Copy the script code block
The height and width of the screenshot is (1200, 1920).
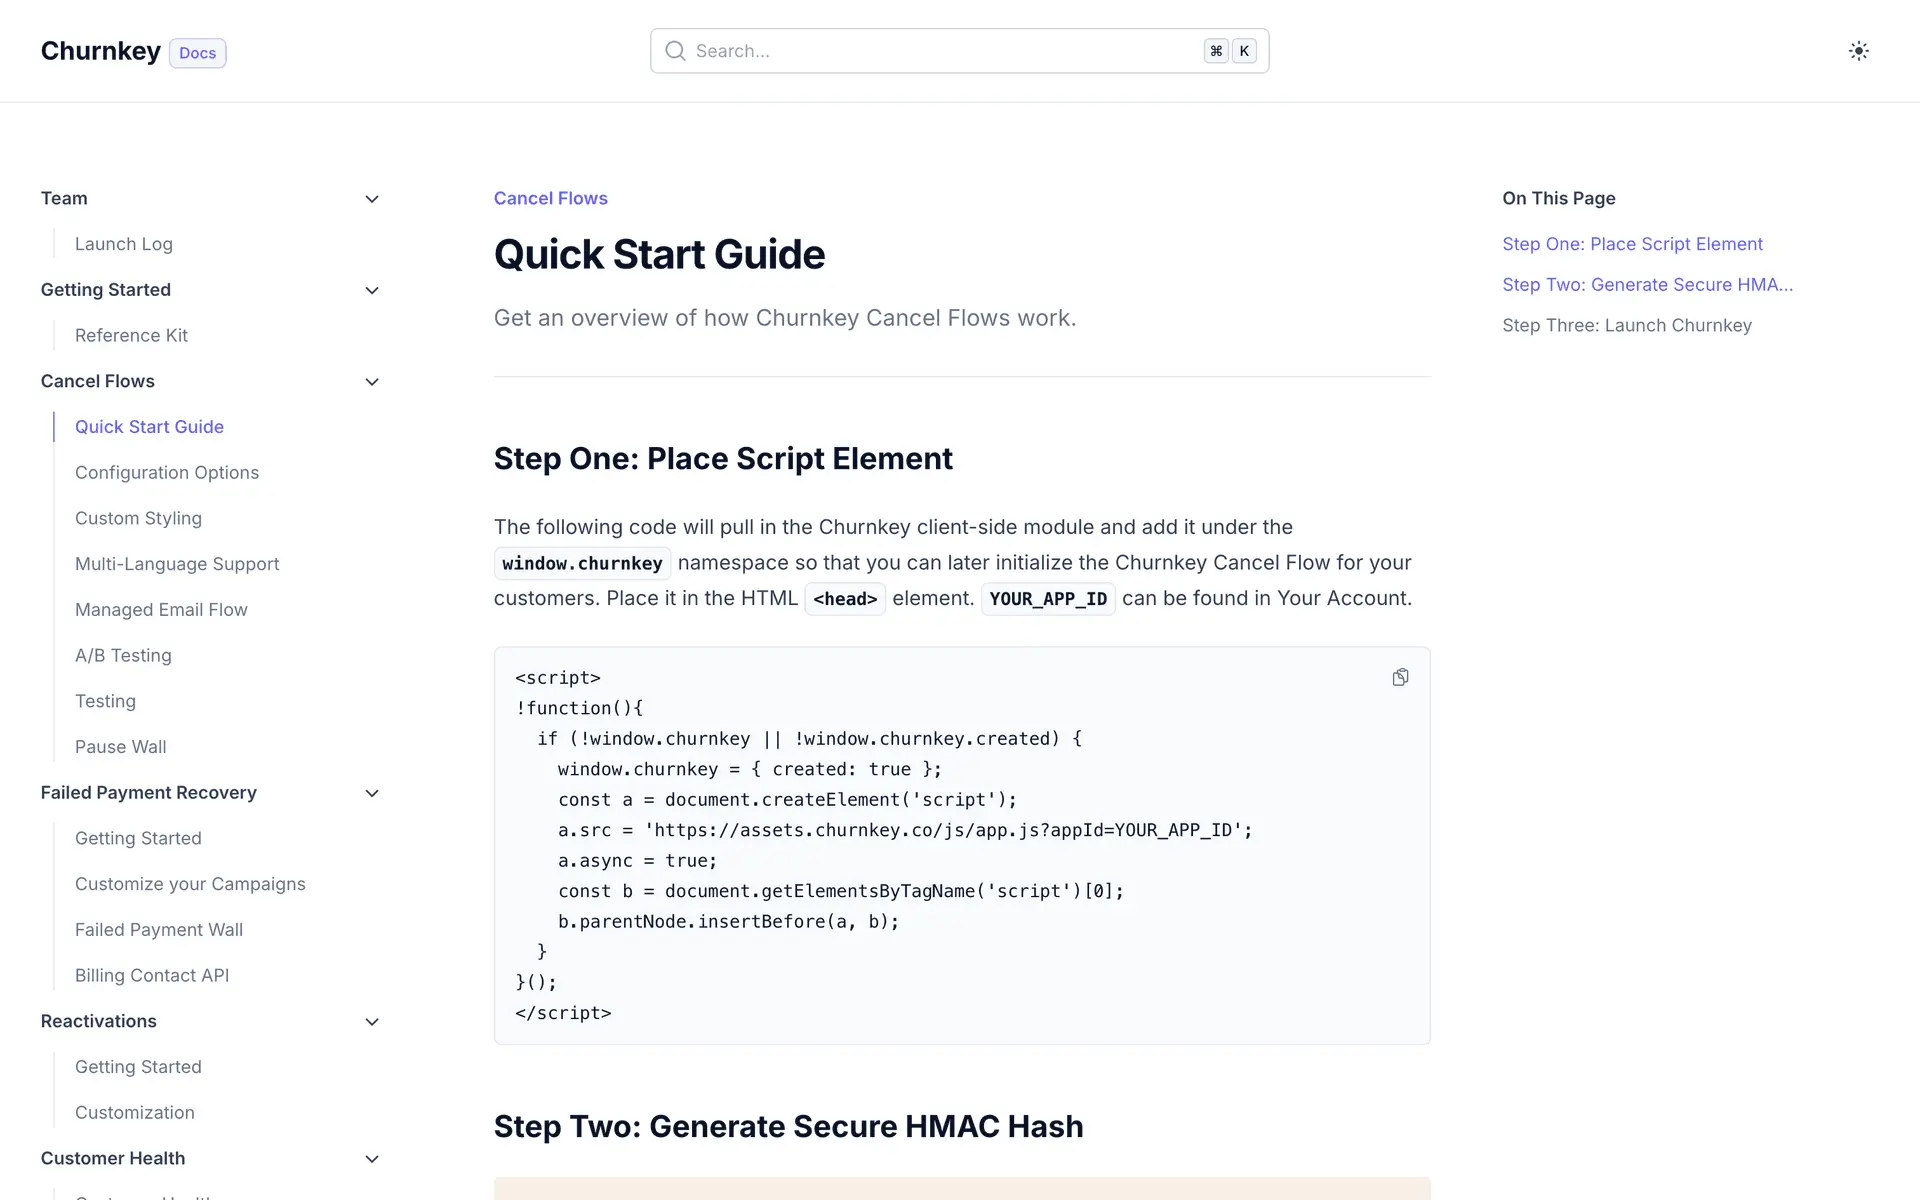pyautogui.click(x=1400, y=678)
